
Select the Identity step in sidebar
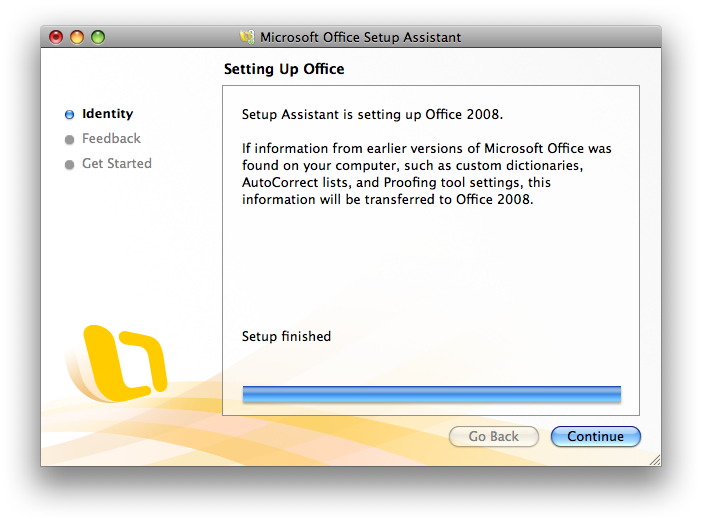[x=107, y=114]
